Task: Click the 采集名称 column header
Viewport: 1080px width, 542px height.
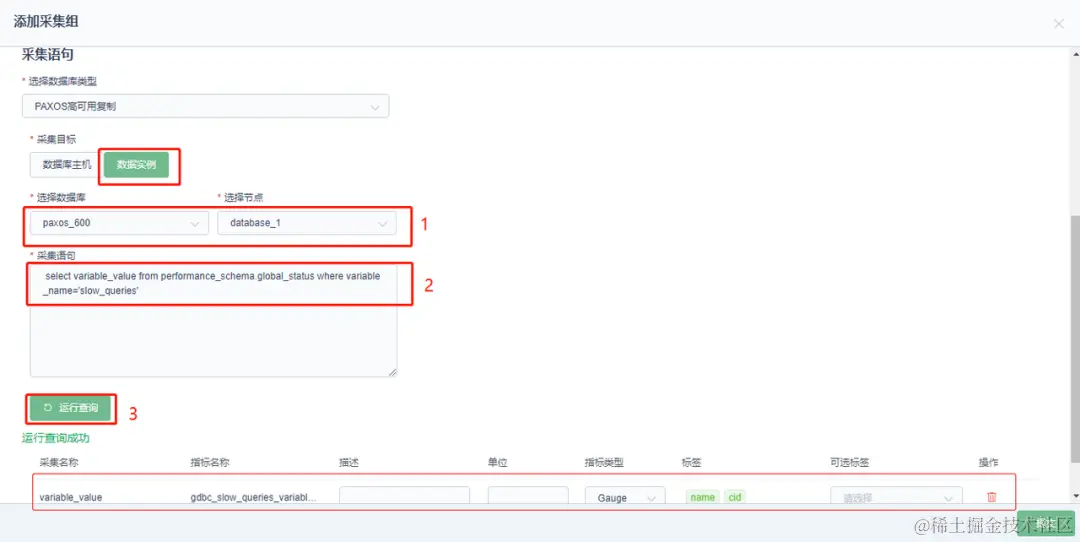Action: (x=59, y=463)
